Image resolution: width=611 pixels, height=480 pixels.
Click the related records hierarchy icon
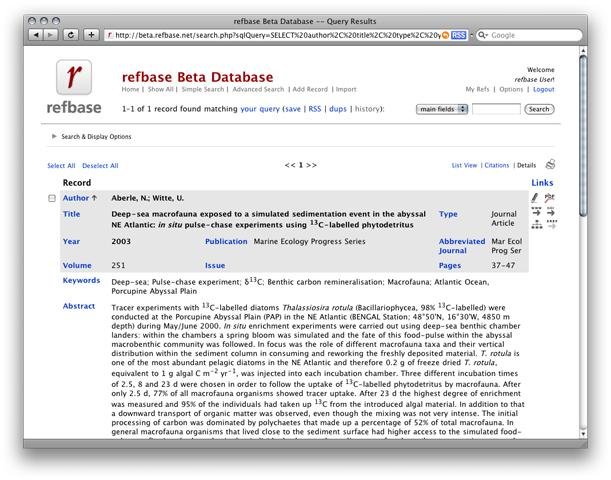click(537, 225)
